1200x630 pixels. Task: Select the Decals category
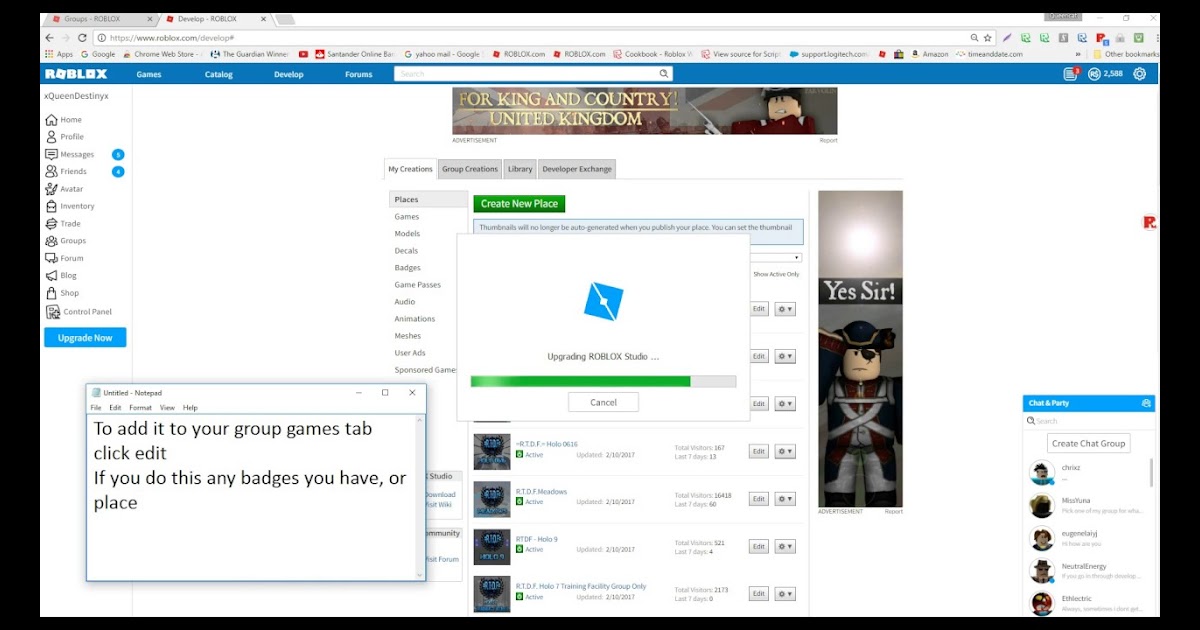point(406,251)
